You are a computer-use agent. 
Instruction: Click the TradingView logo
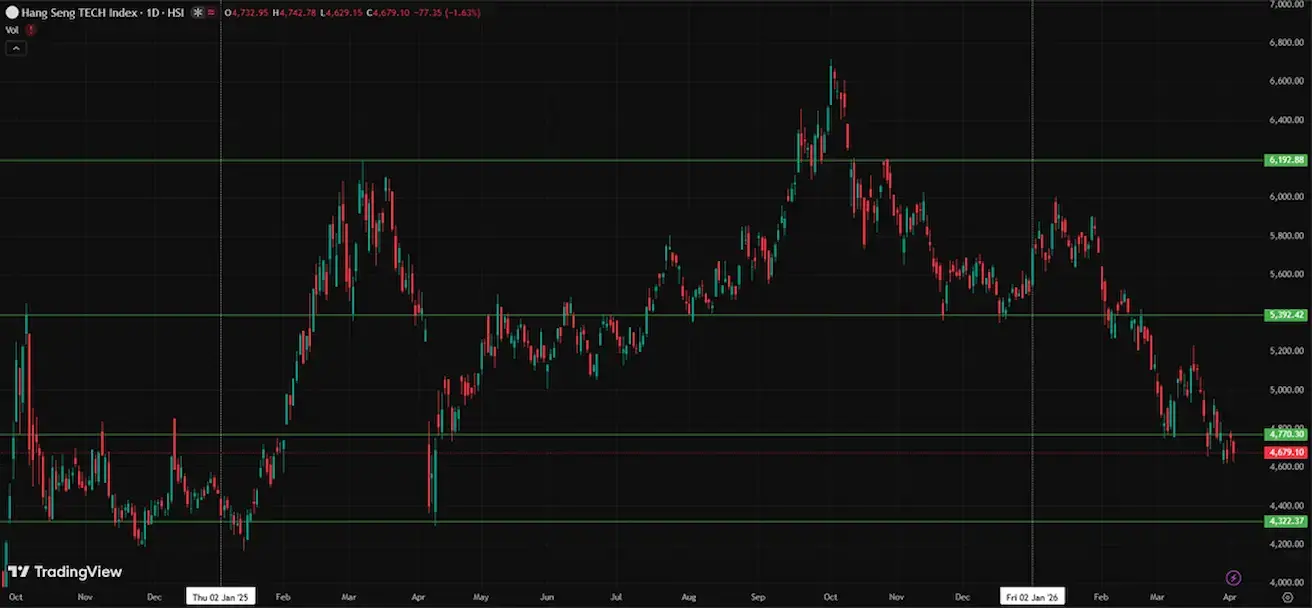65,572
